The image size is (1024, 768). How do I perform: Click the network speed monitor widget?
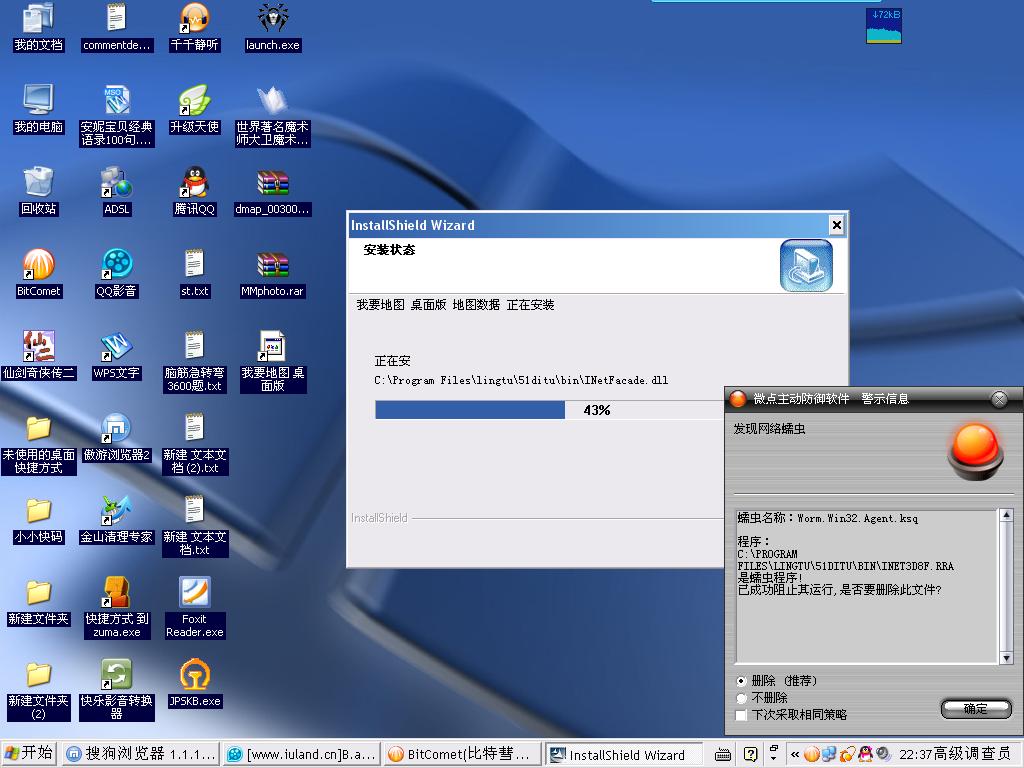tap(884, 26)
